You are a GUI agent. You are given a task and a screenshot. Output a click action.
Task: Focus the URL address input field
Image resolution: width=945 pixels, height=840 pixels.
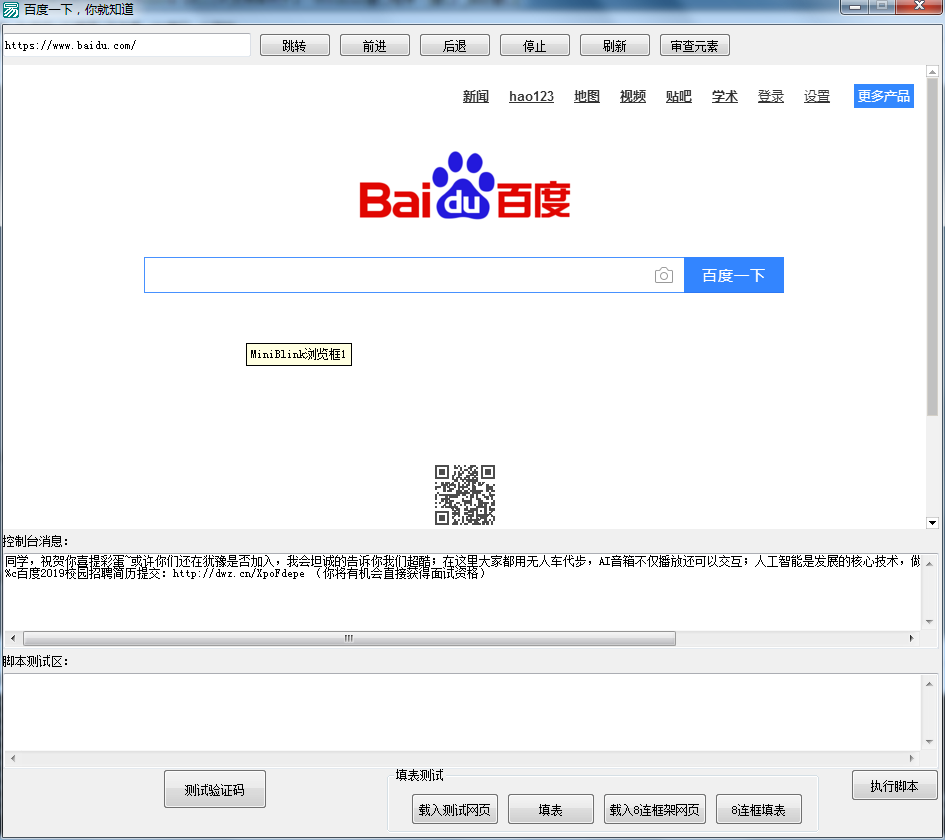pyautogui.click(x=127, y=45)
